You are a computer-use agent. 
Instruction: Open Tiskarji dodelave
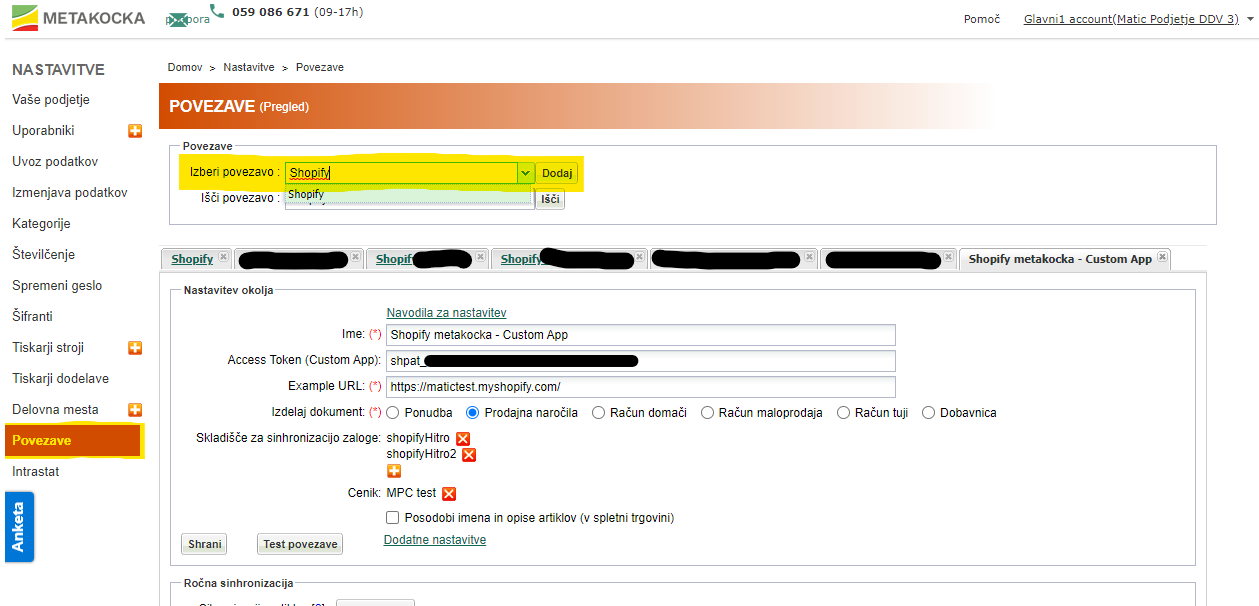[x=60, y=379]
